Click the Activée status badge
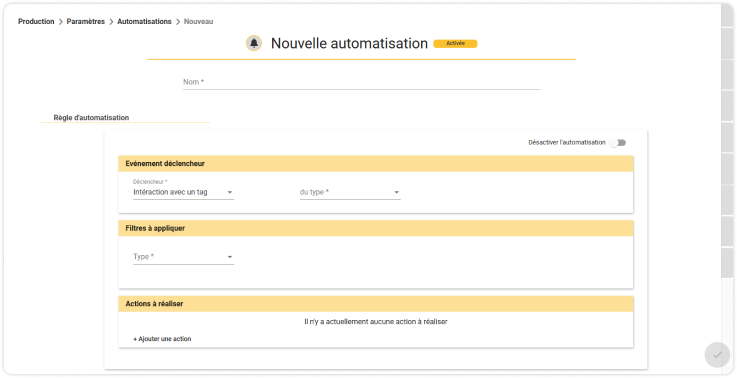This screenshot has height=378, width=737. point(455,44)
